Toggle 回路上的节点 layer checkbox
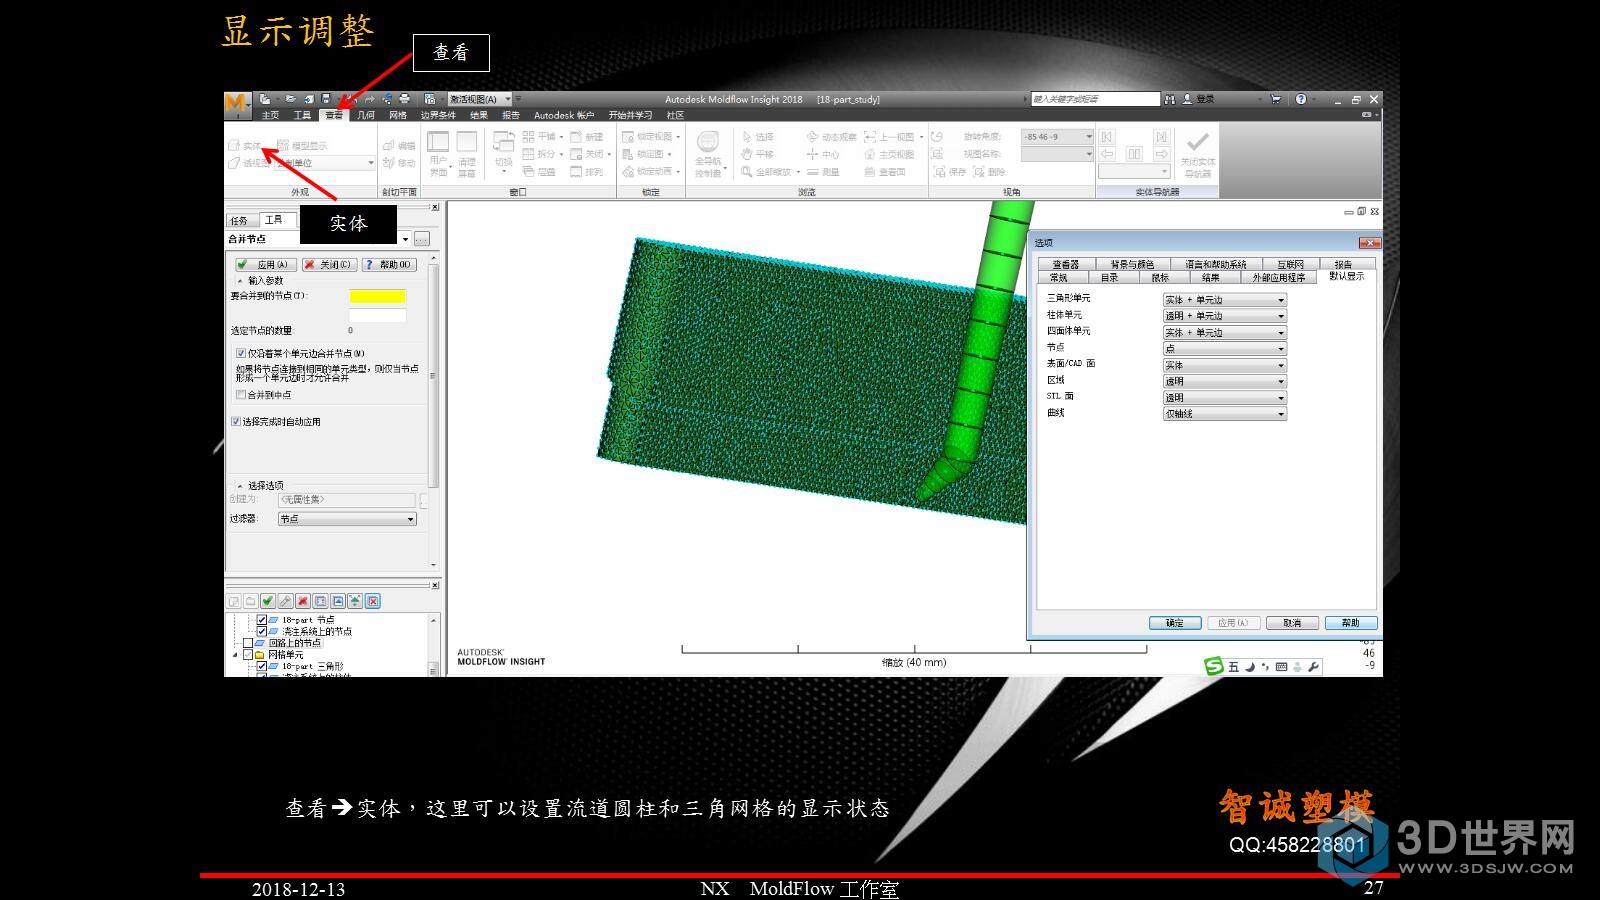The width and height of the screenshot is (1600, 900). (248, 643)
